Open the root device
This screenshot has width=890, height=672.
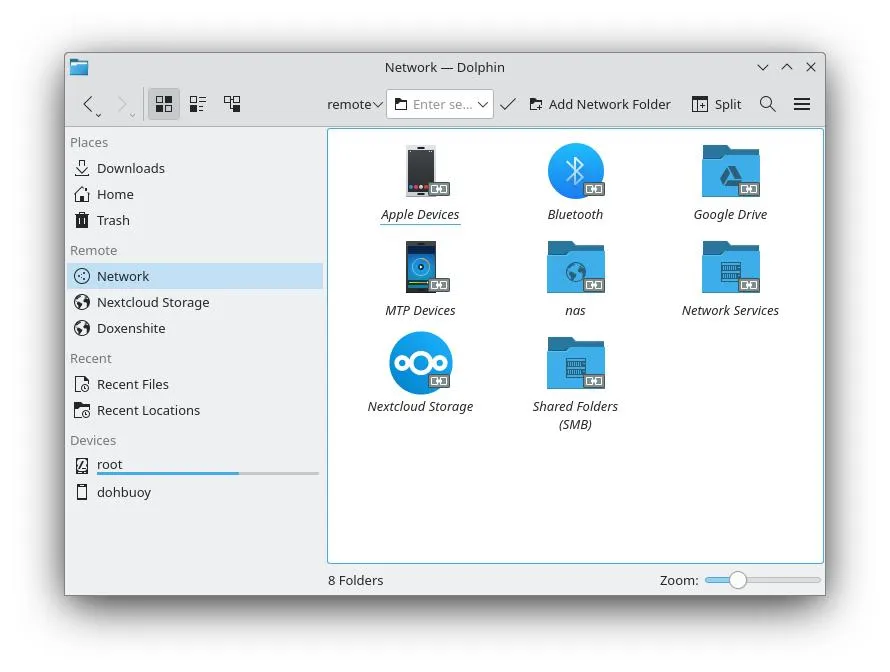195,466
